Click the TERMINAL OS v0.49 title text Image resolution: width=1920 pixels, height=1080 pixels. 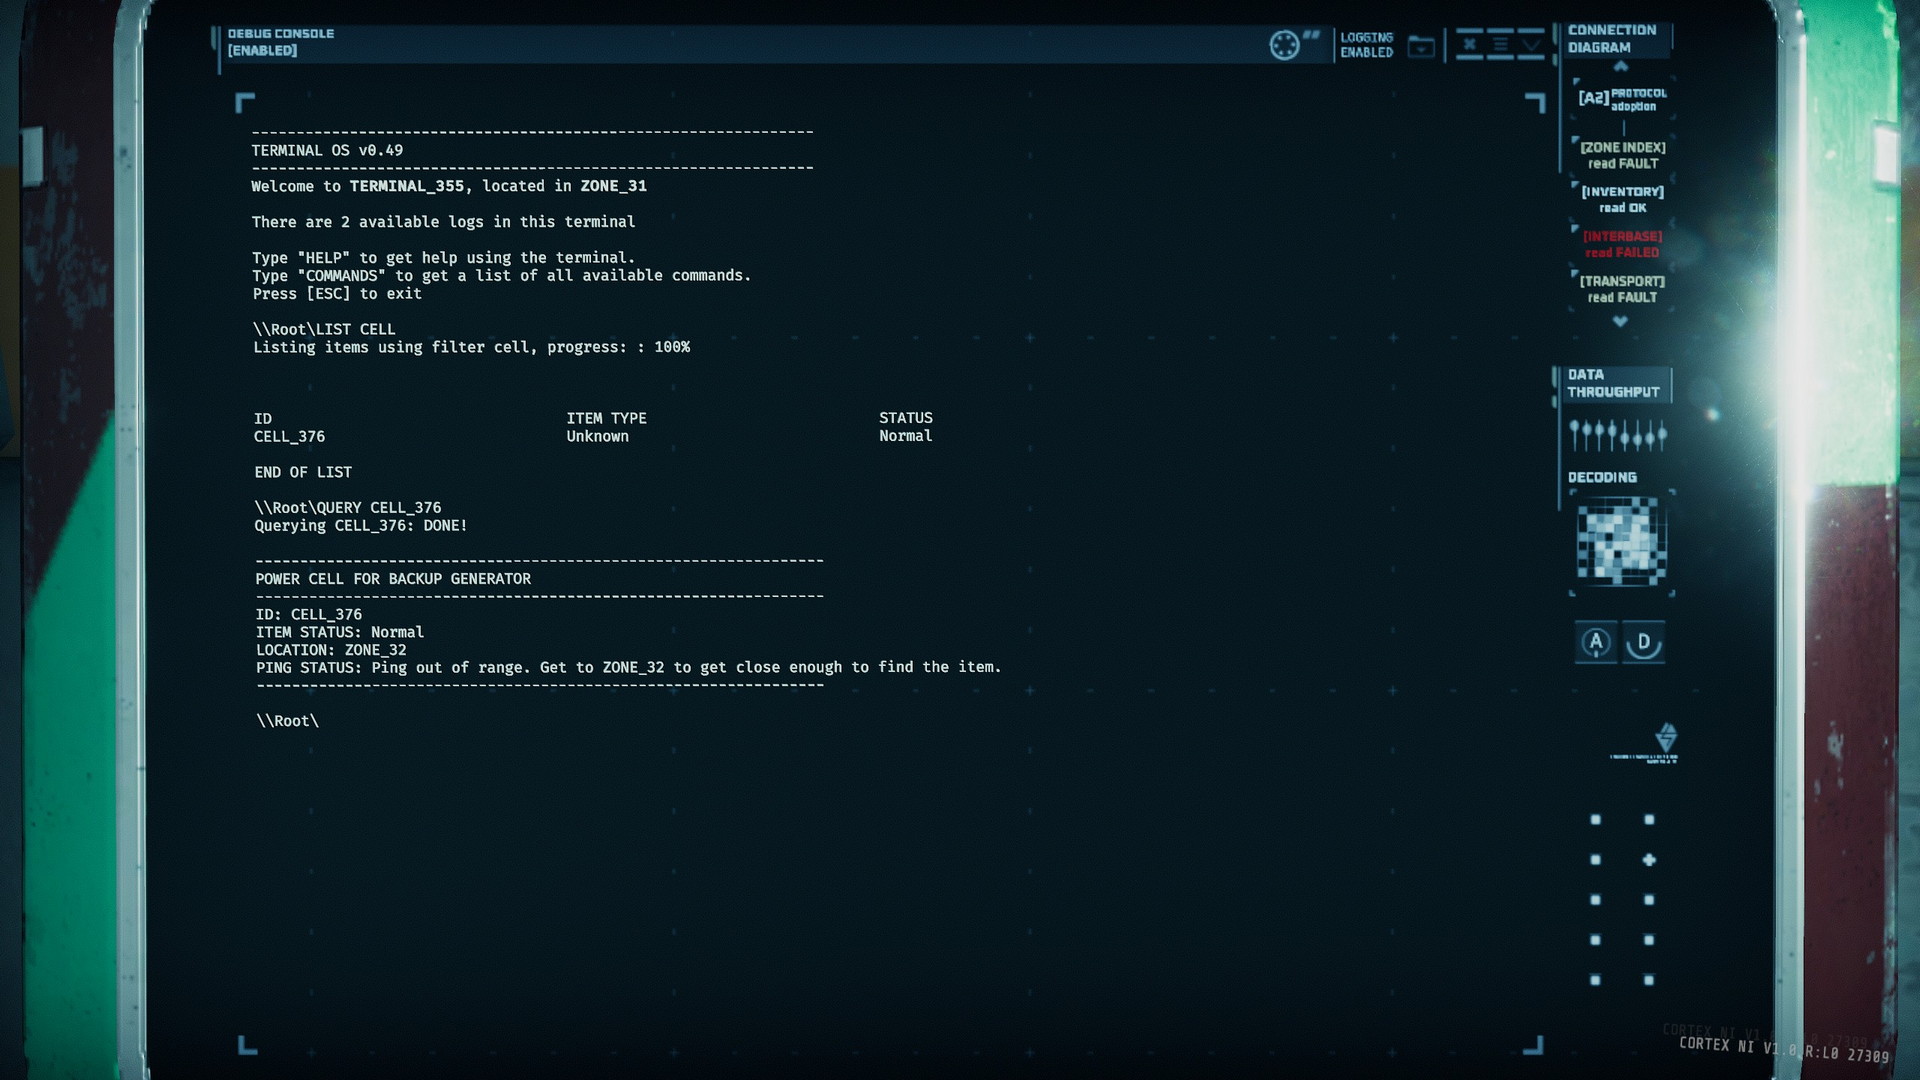[x=327, y=151]
